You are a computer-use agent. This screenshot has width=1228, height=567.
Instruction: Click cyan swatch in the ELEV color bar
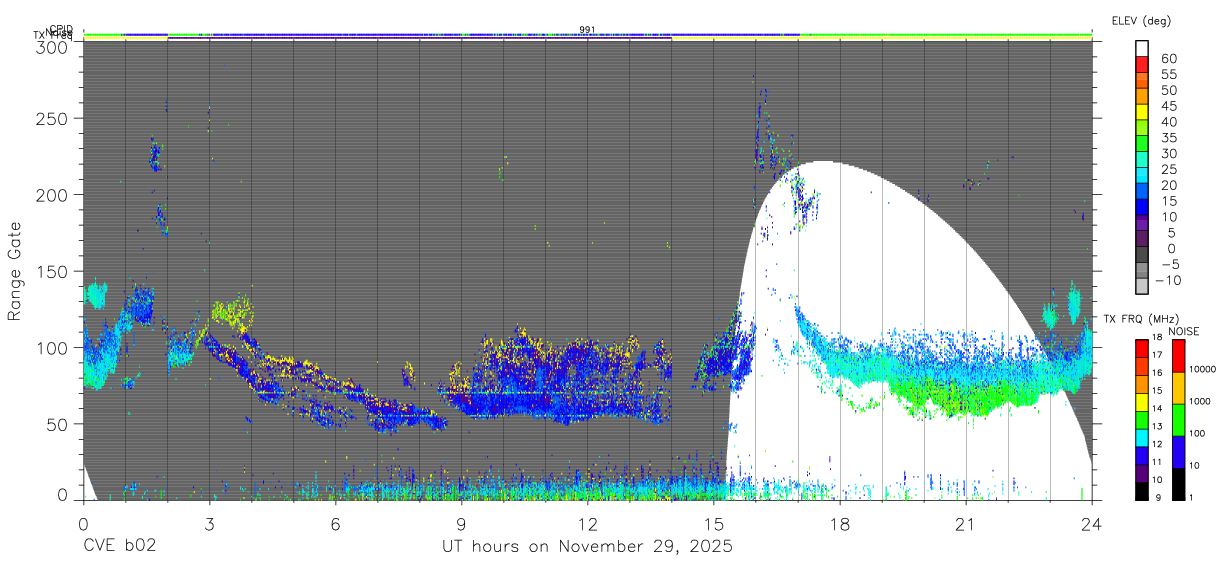pyautogui.click(x=1142, y=175)
